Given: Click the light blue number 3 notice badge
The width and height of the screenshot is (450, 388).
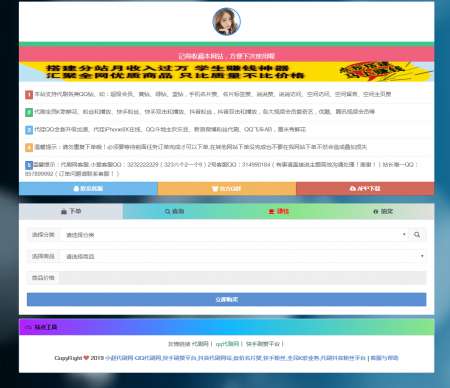Looking at the screenshot, I should [29, 130].
